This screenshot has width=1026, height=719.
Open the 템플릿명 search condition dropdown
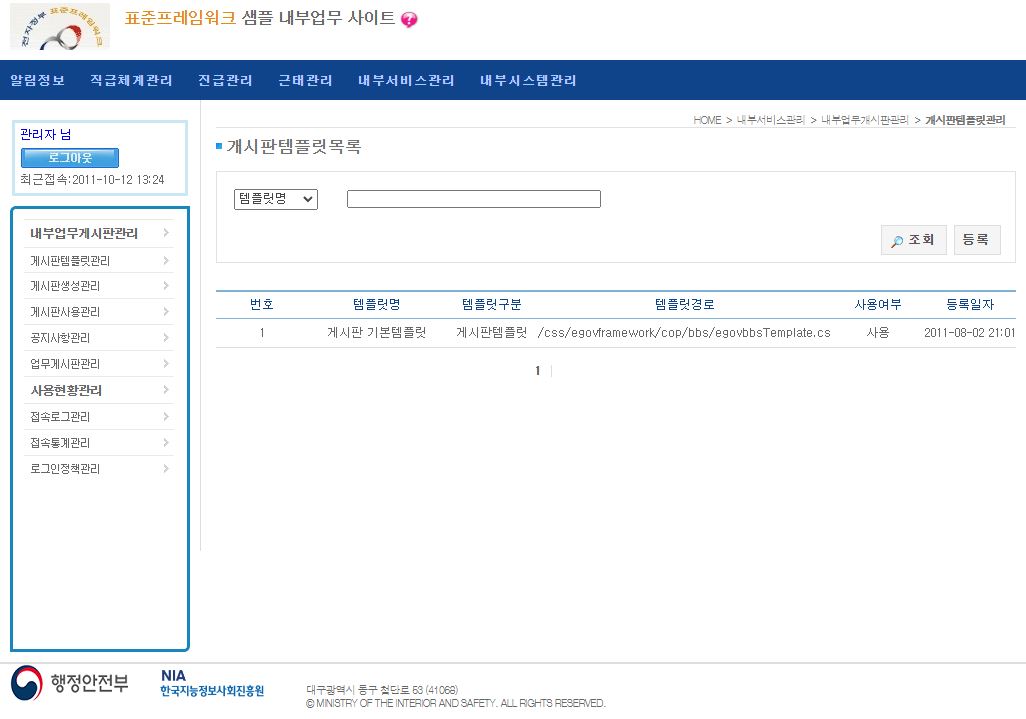point(275,199)
